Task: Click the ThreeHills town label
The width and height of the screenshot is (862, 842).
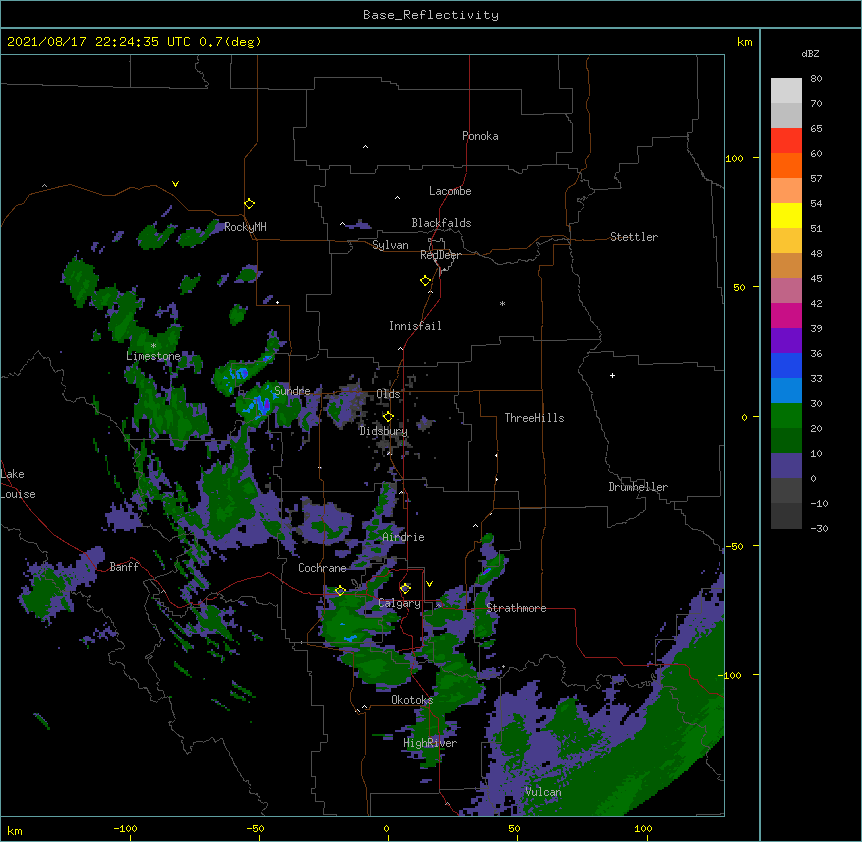Action: [534, 418]
